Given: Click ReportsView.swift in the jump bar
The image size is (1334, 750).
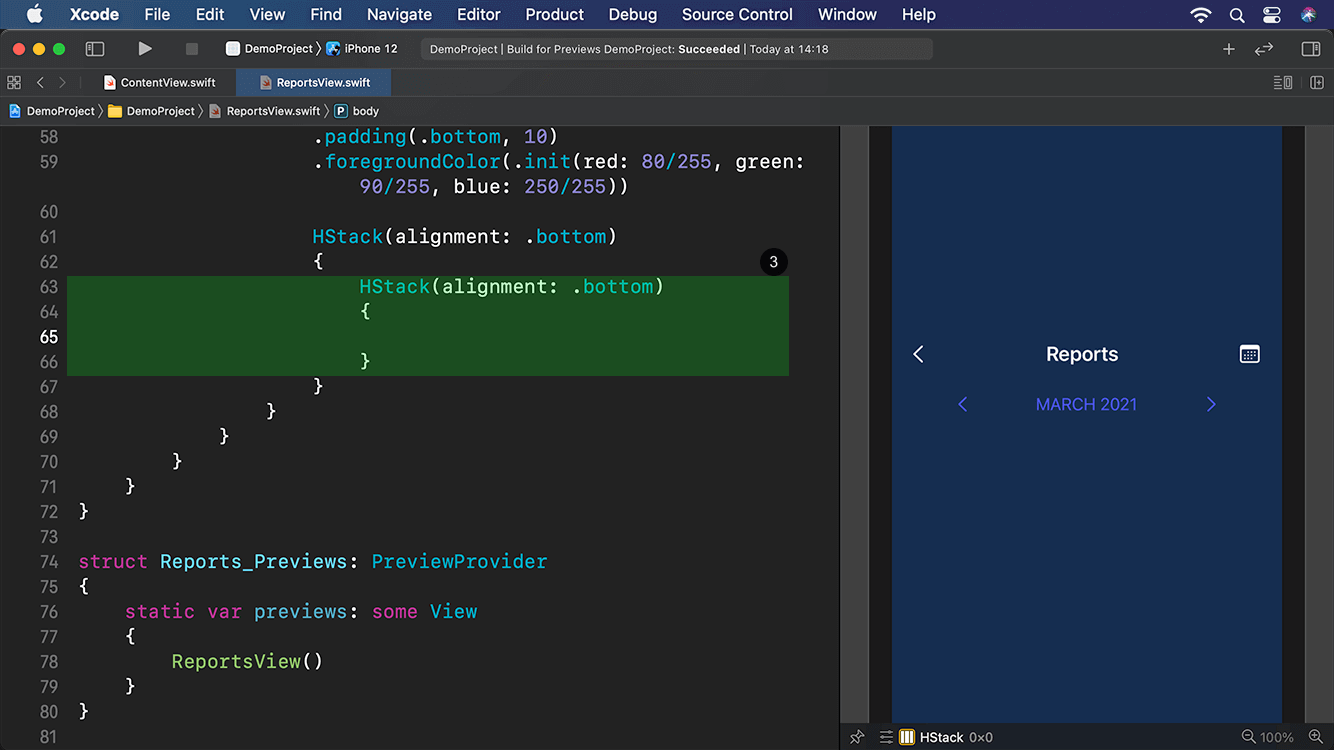Looking at the screenshot, I should click(265, 111).
